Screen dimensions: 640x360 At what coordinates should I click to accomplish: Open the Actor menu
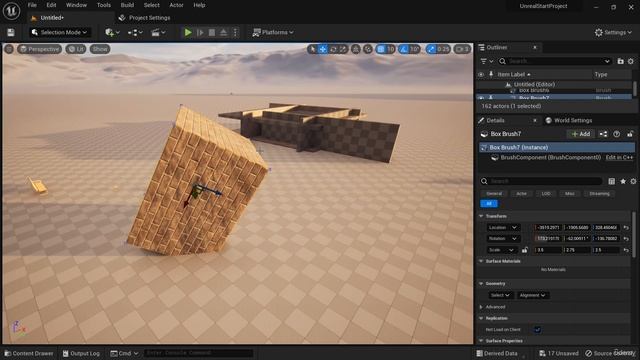click(x=176, y=5)
